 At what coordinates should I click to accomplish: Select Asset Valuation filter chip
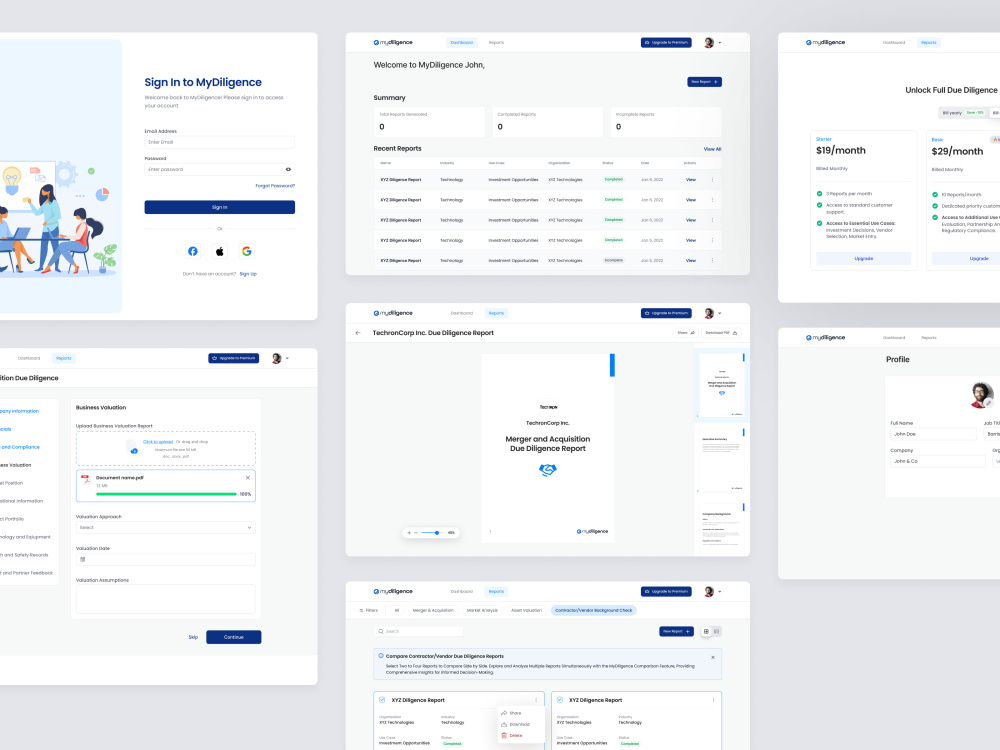click(526, 610)
